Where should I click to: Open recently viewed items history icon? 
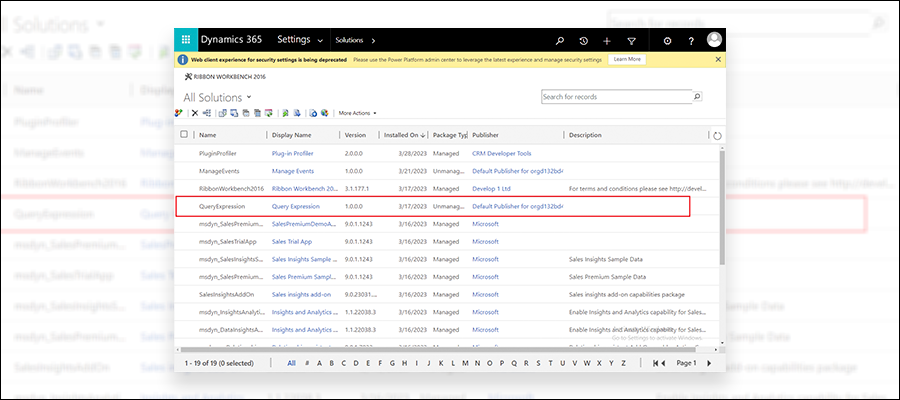click(x=583, y=41)
